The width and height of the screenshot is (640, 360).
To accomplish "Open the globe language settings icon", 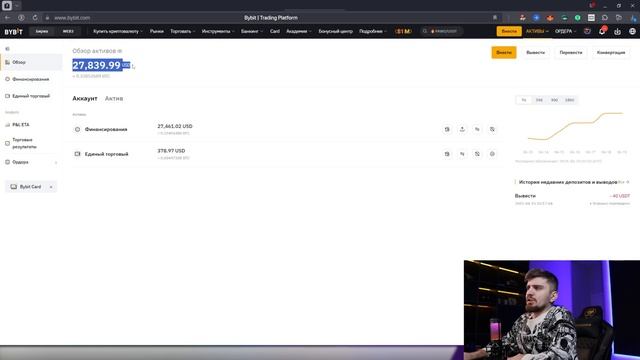I will 632,31.
